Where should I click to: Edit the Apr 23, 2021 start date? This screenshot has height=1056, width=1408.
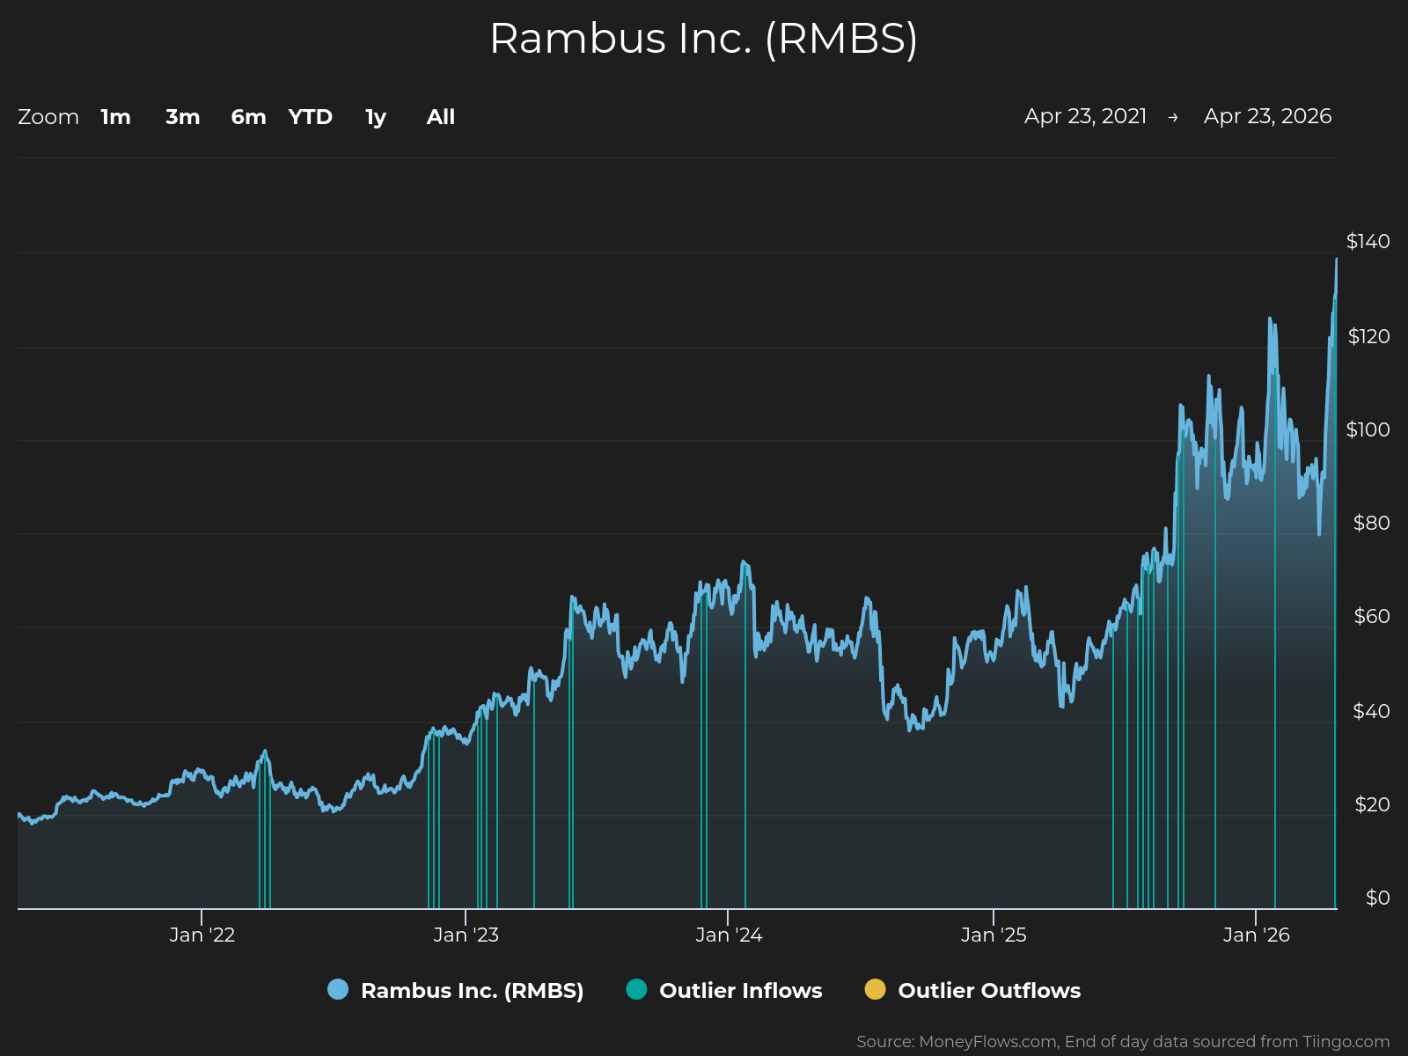(1085, 116)
